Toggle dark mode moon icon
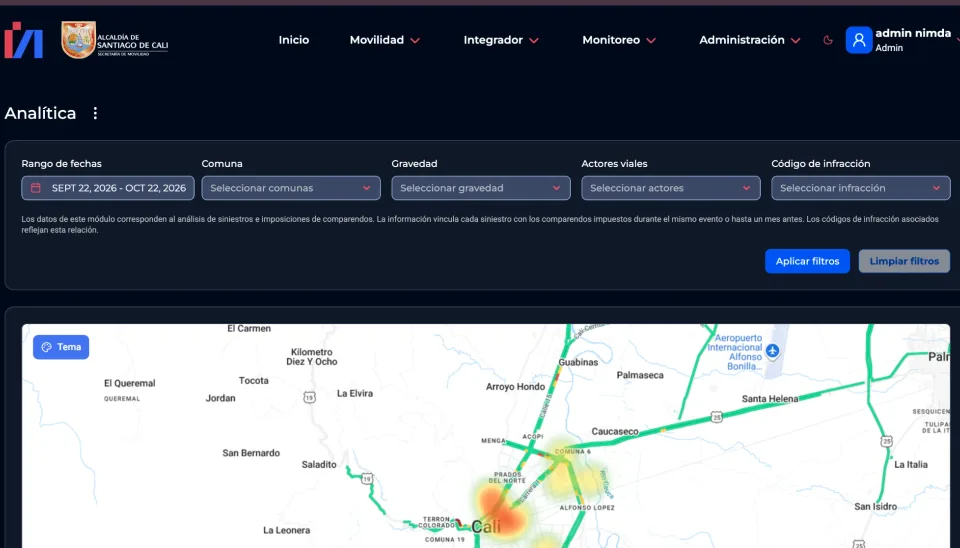 click(x=828, y=40)
